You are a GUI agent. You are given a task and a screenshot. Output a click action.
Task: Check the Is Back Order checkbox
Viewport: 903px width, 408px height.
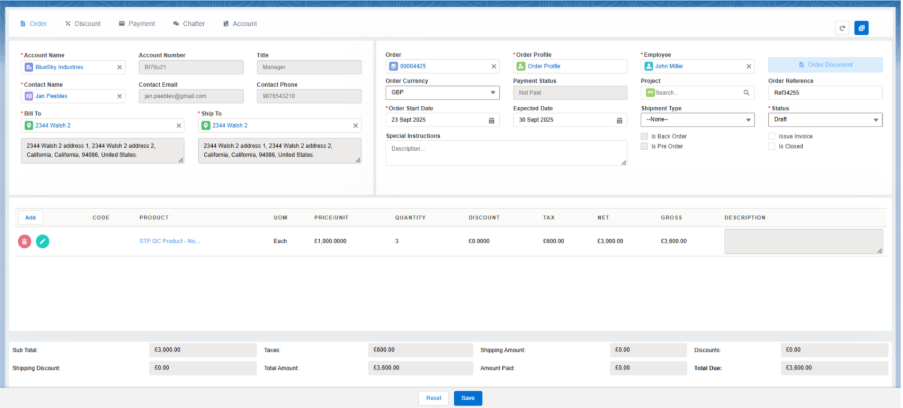point(645,135)
